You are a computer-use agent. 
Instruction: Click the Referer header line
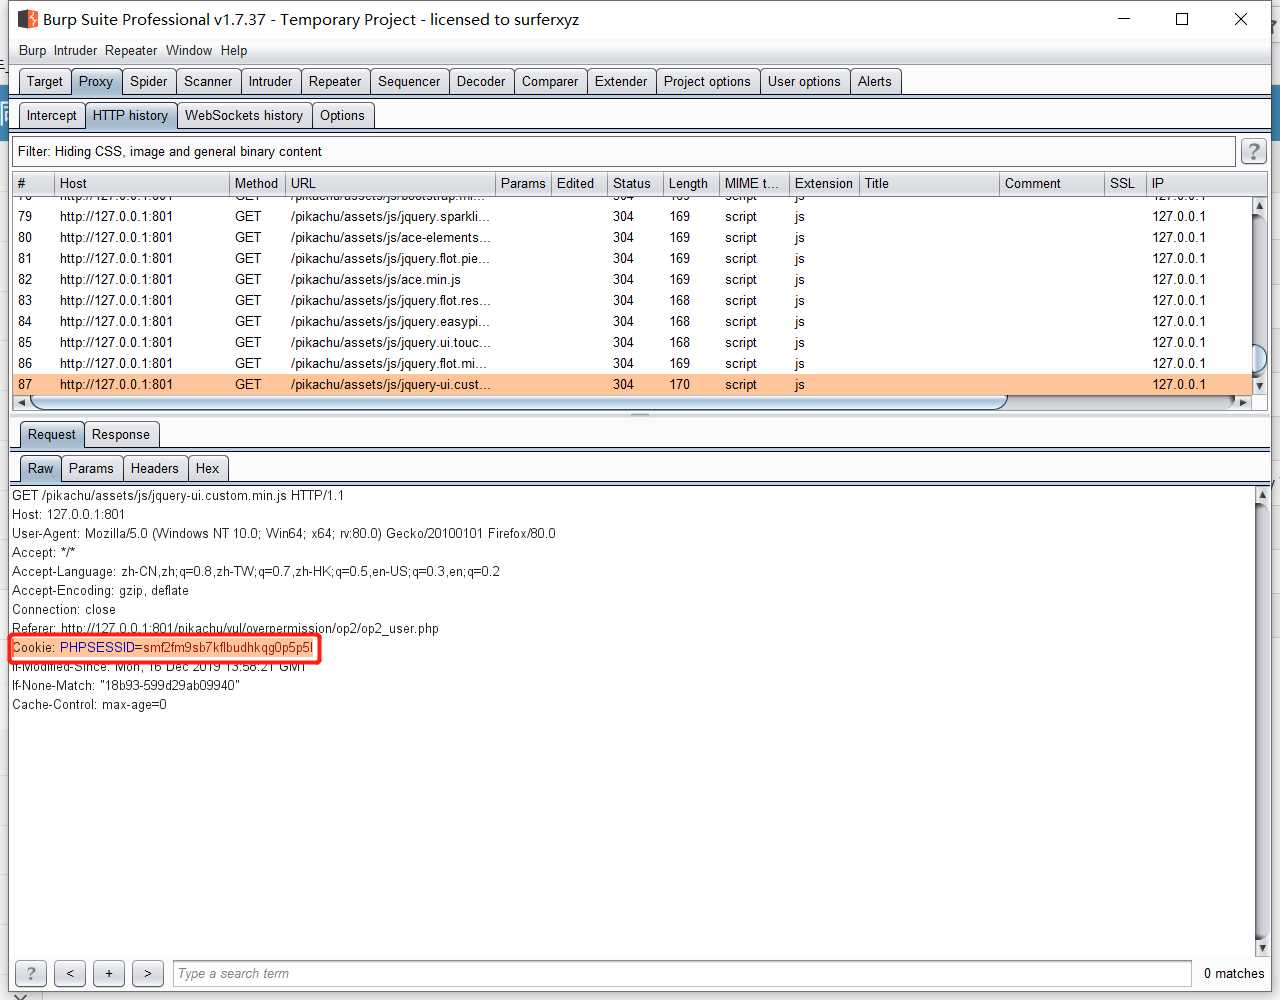(x=225, y=628)
